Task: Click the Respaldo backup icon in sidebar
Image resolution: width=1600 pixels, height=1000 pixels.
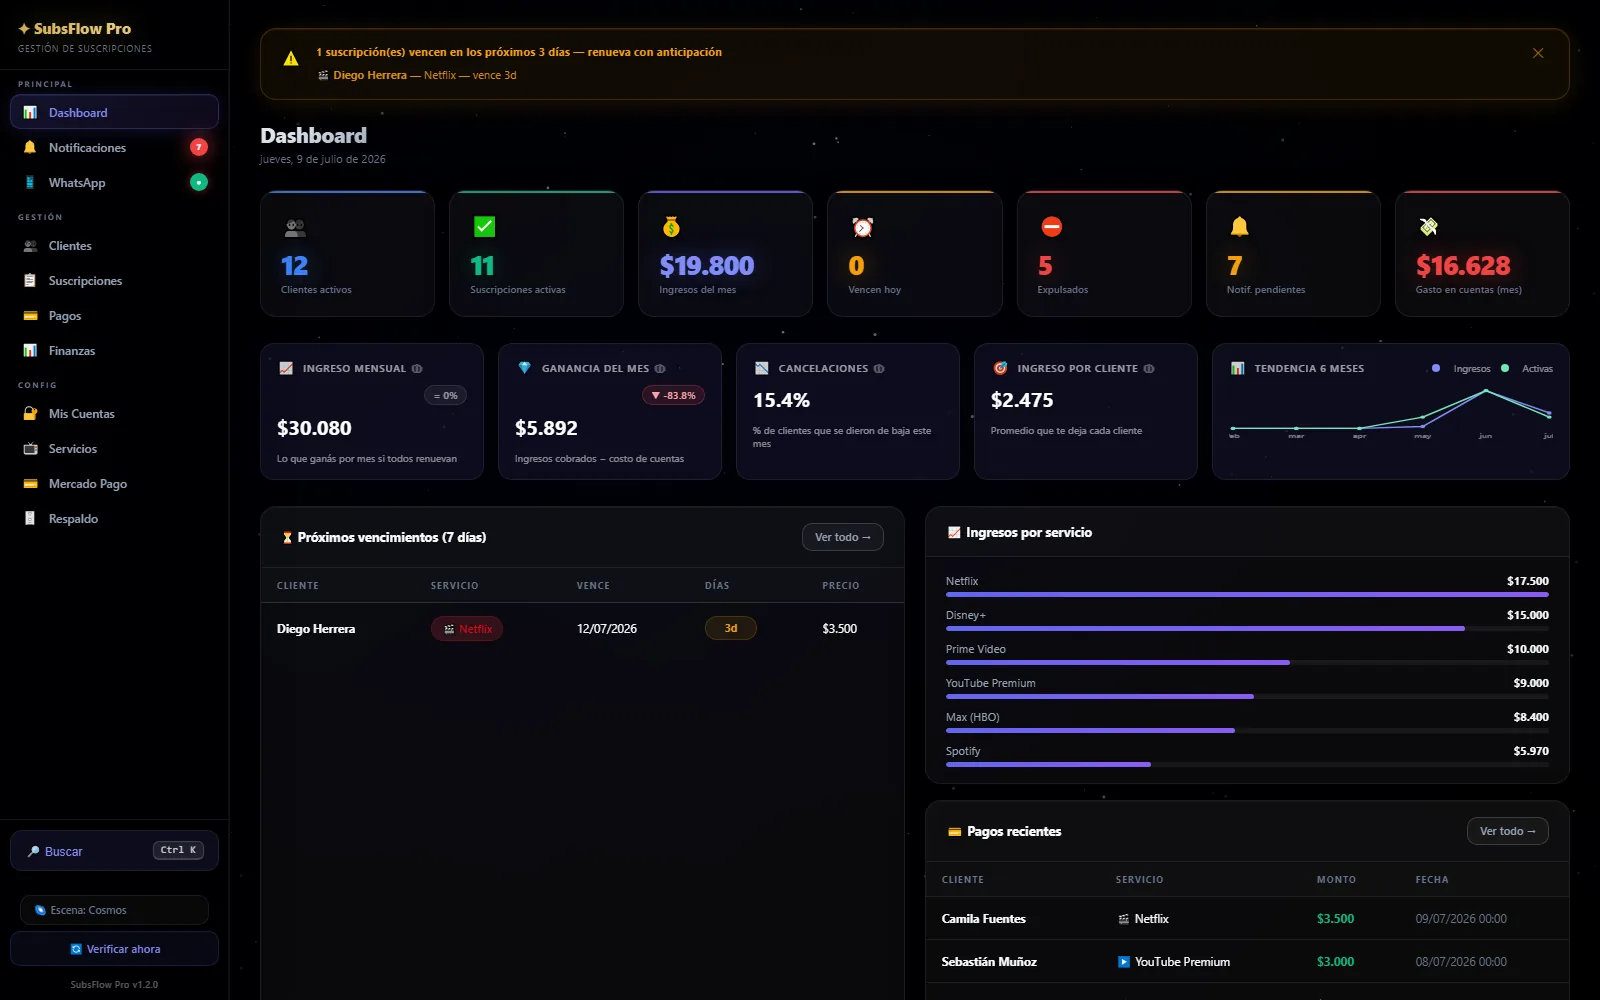Action: (30, 518)
